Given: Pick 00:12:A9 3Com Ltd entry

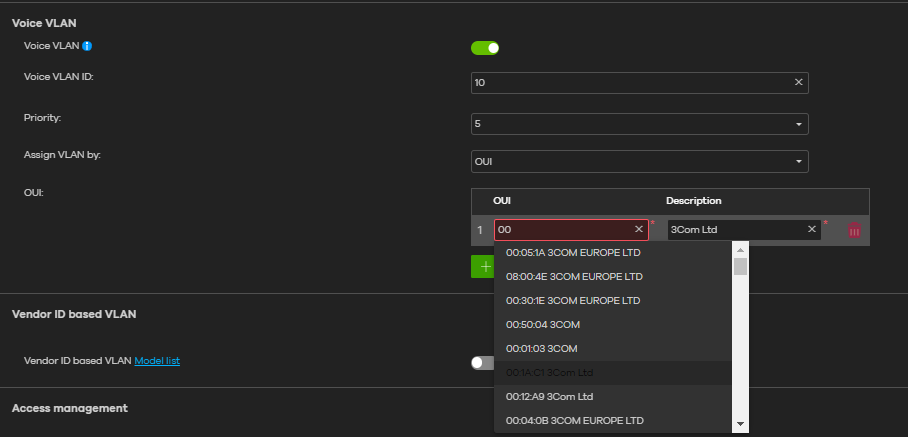Looking at the screenshot, I should pos(549,396).
